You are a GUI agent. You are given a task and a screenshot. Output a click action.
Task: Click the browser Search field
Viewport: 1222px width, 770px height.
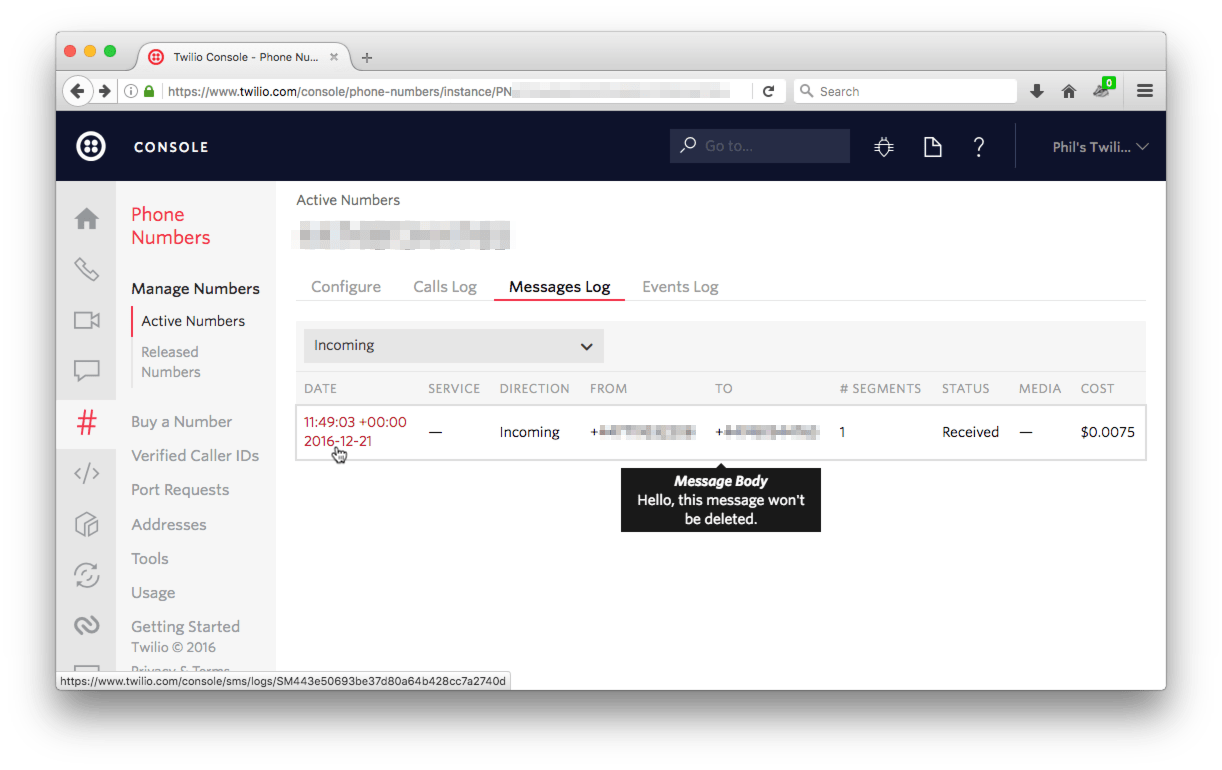click(905, 91)
